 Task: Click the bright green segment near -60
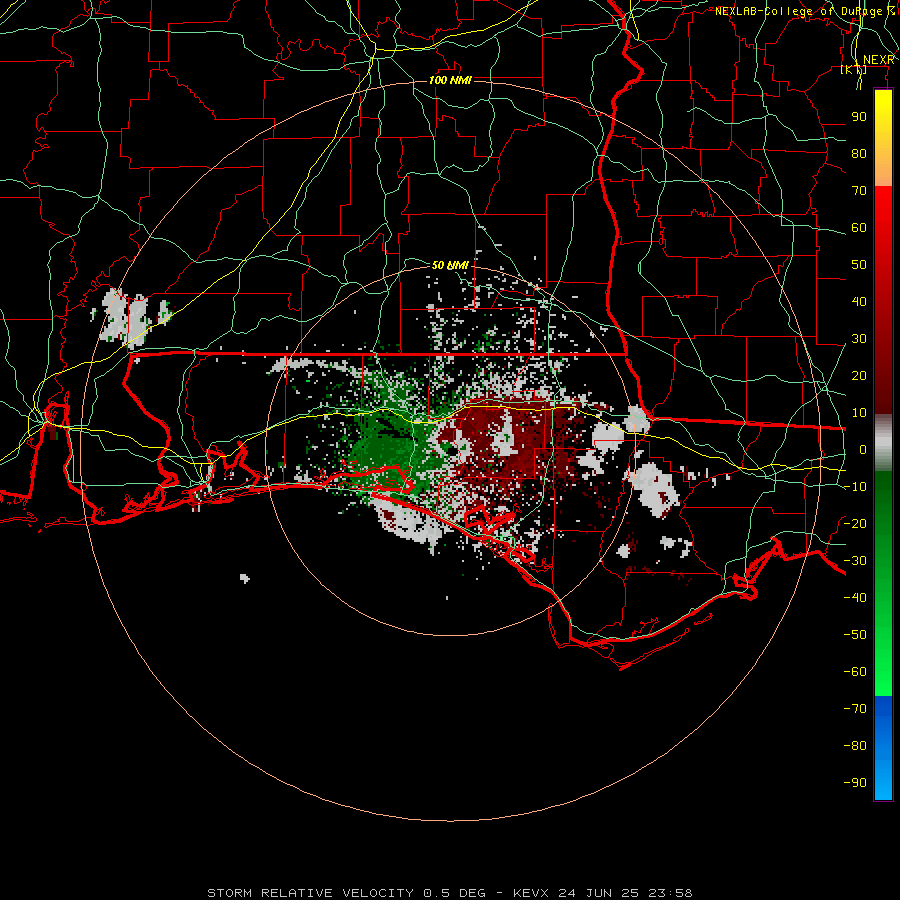coord(883,672)
